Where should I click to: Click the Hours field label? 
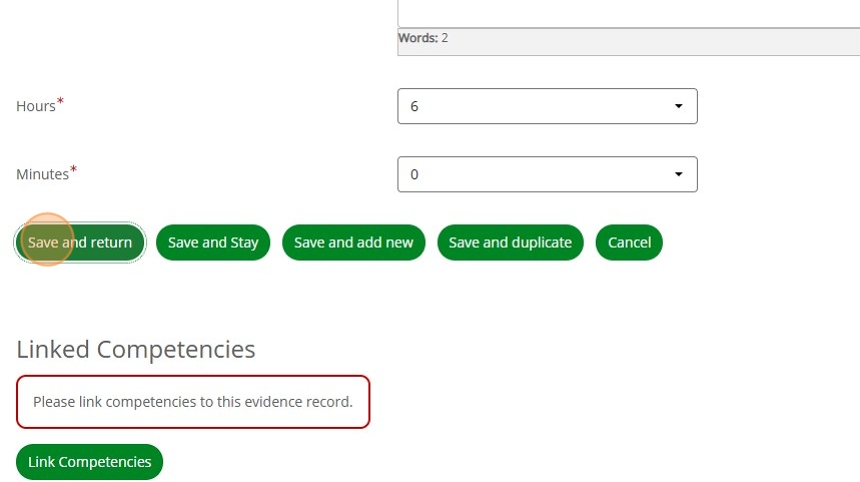(36, 106)
